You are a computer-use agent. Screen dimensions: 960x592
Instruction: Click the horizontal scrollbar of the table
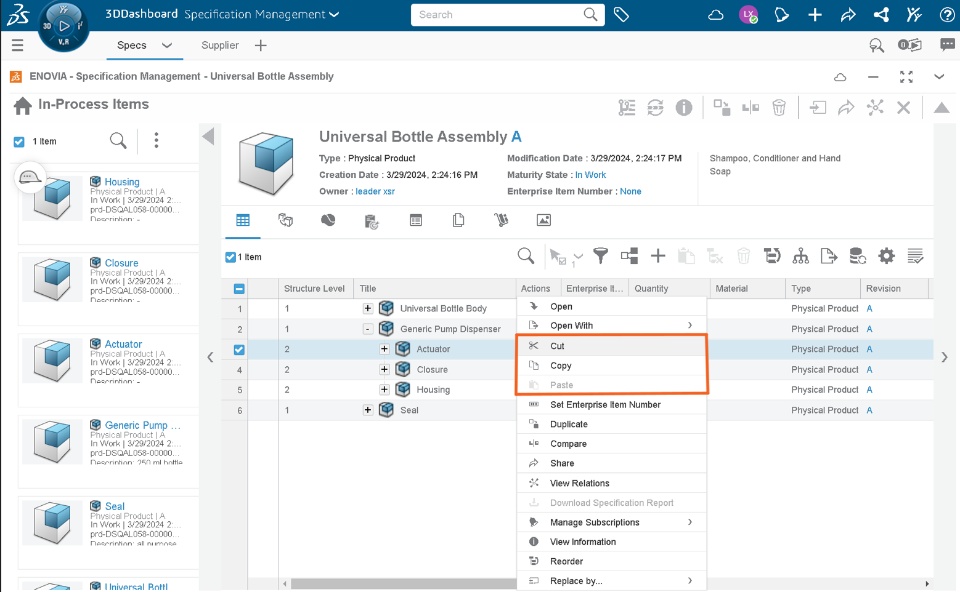(x=404, y=583)
